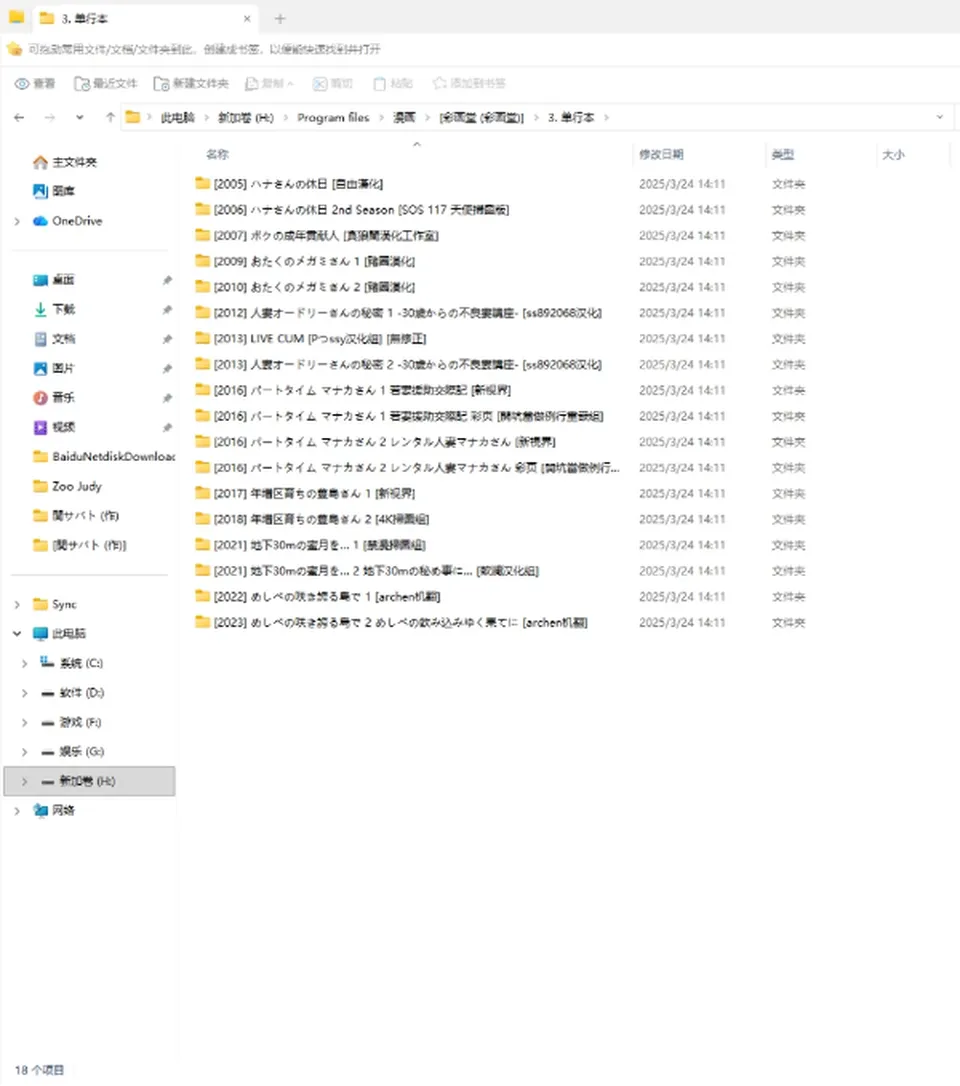Click the 视频 videos icon in sidebar
Screen dimensions: 960x1086
click(x=40, y=427)
